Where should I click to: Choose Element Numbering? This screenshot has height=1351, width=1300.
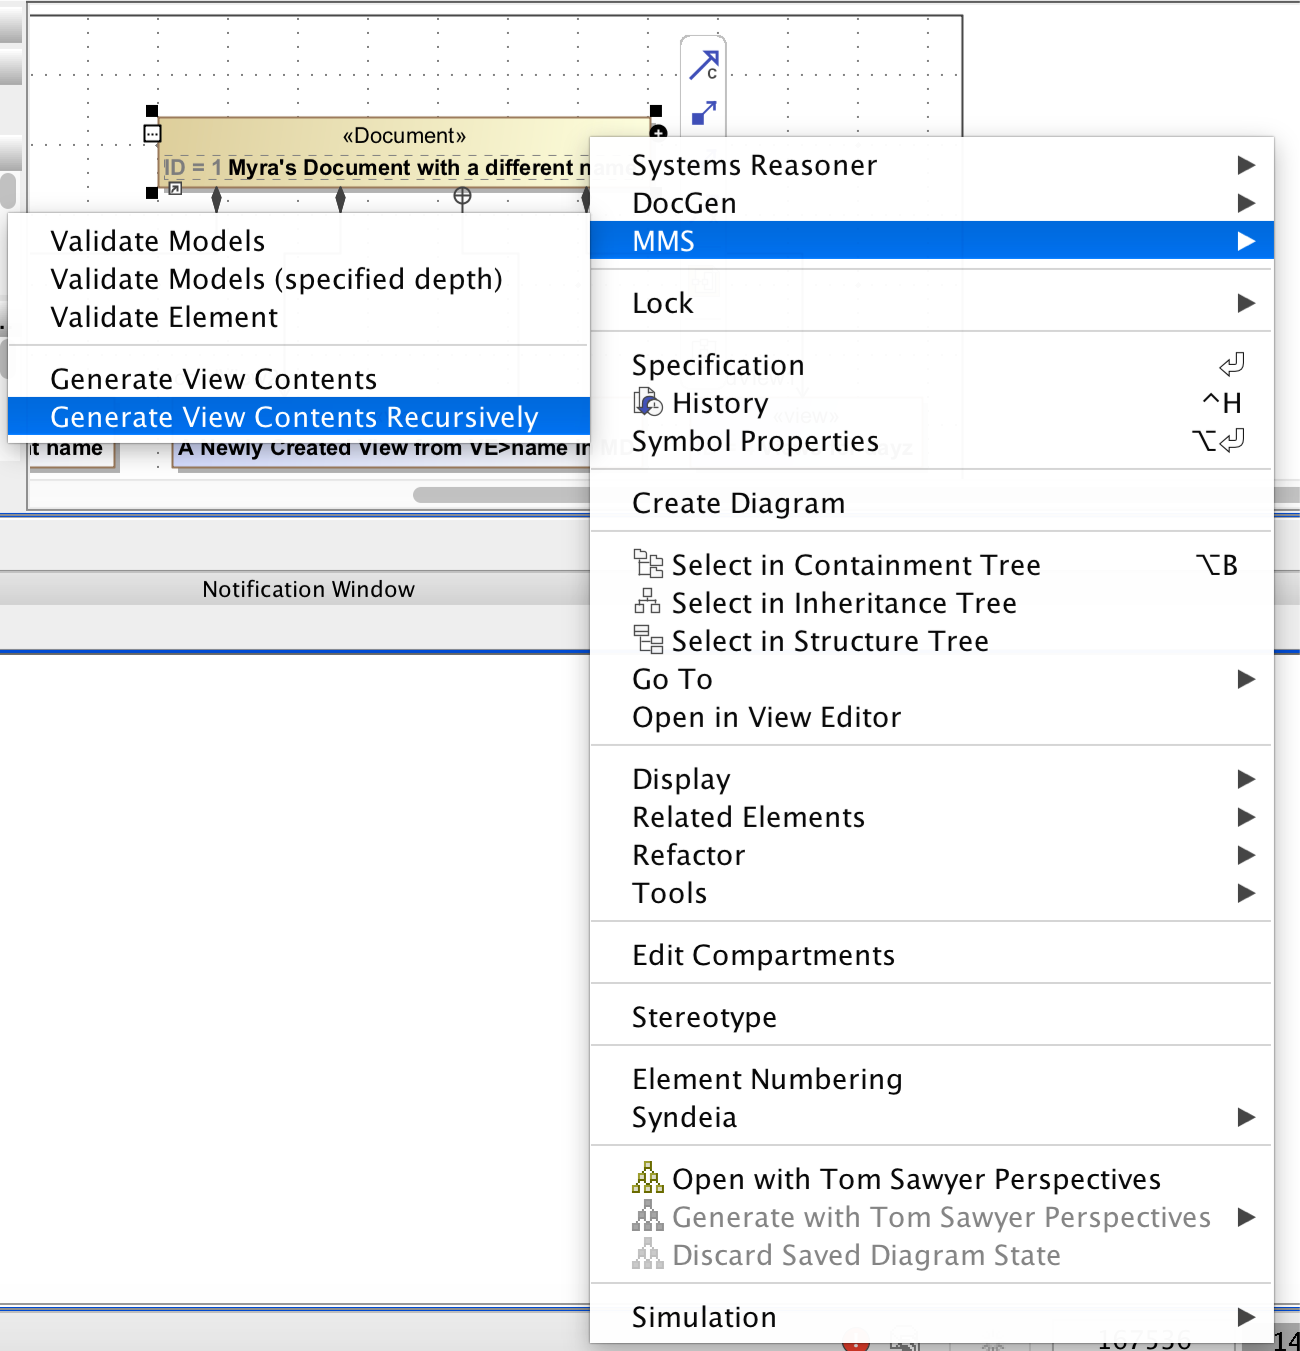931,1079
